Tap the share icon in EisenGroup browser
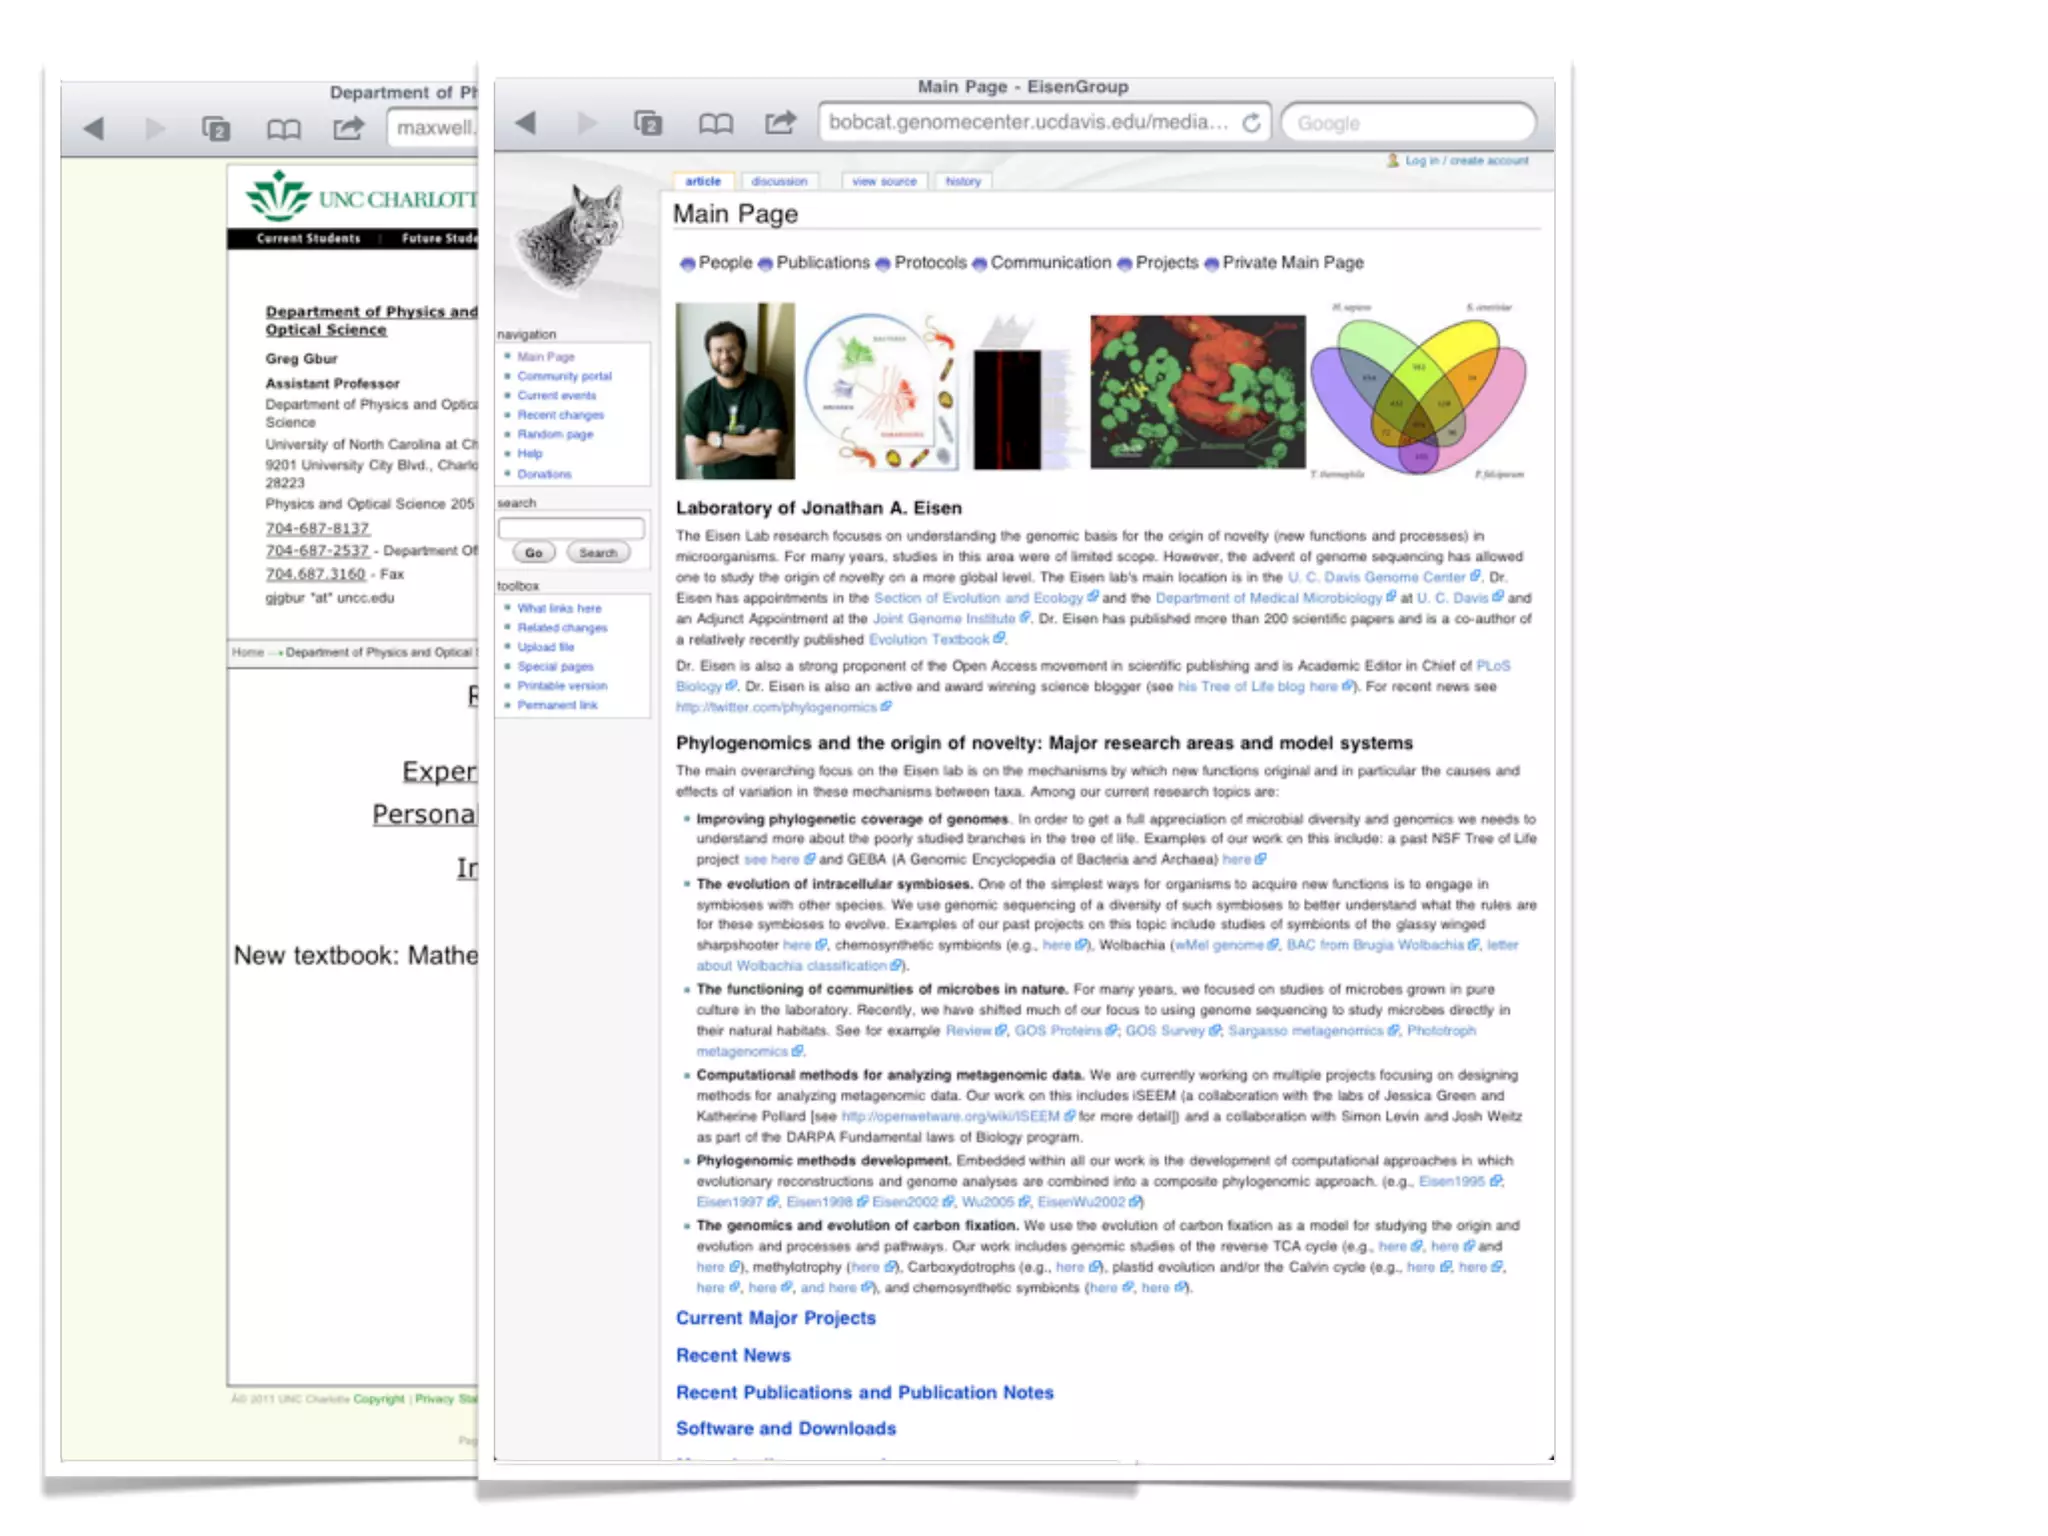This screenshot has height=1536, width=2048. point(780,122)
